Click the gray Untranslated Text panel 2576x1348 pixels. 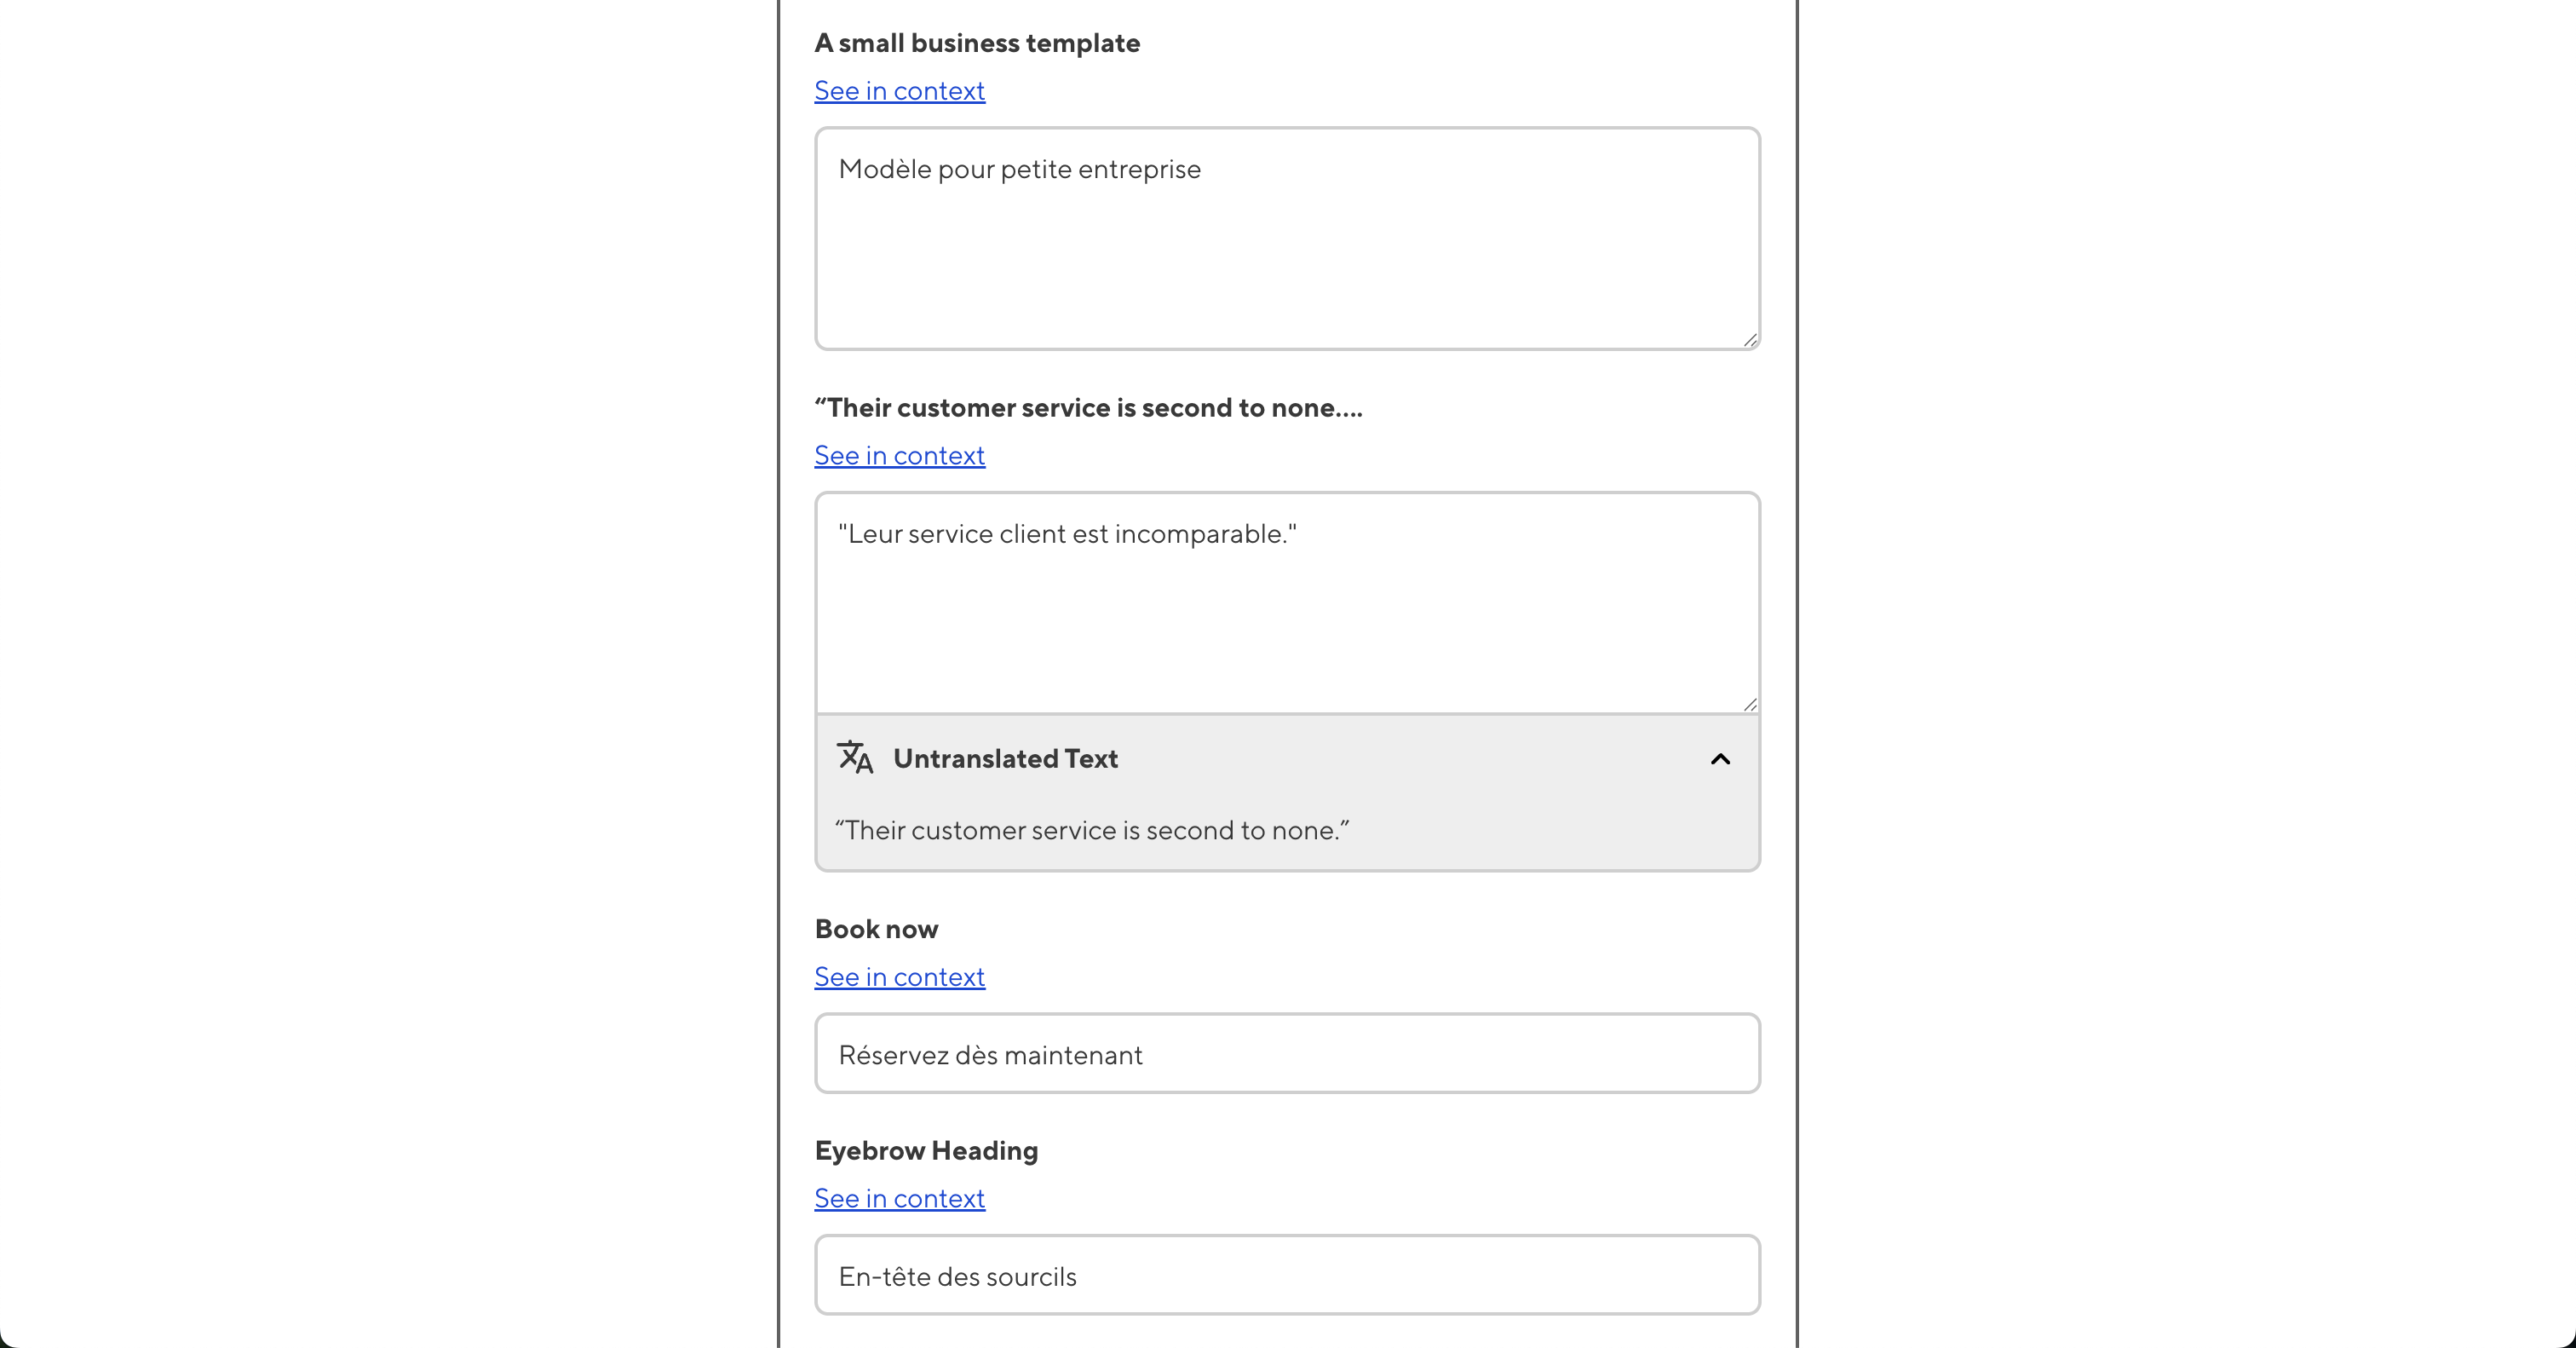pos(1286,793)
